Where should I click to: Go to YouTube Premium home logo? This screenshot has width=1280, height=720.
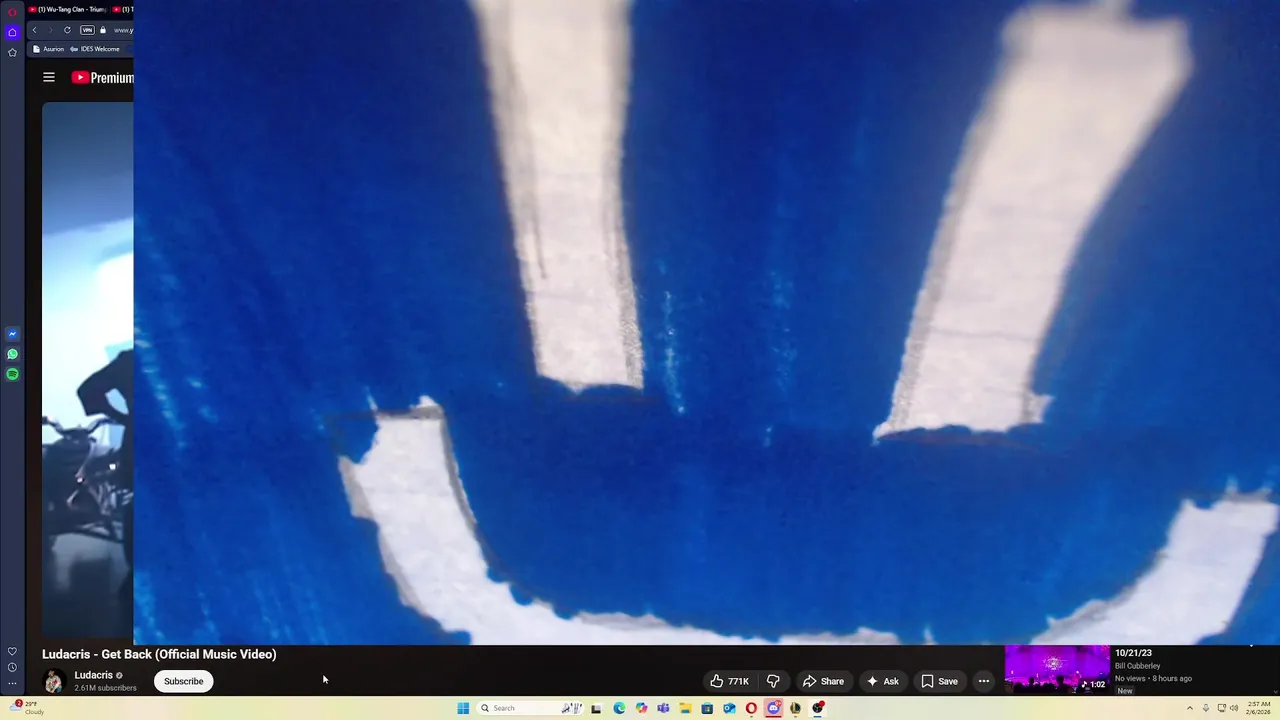[x=102, y=77]
